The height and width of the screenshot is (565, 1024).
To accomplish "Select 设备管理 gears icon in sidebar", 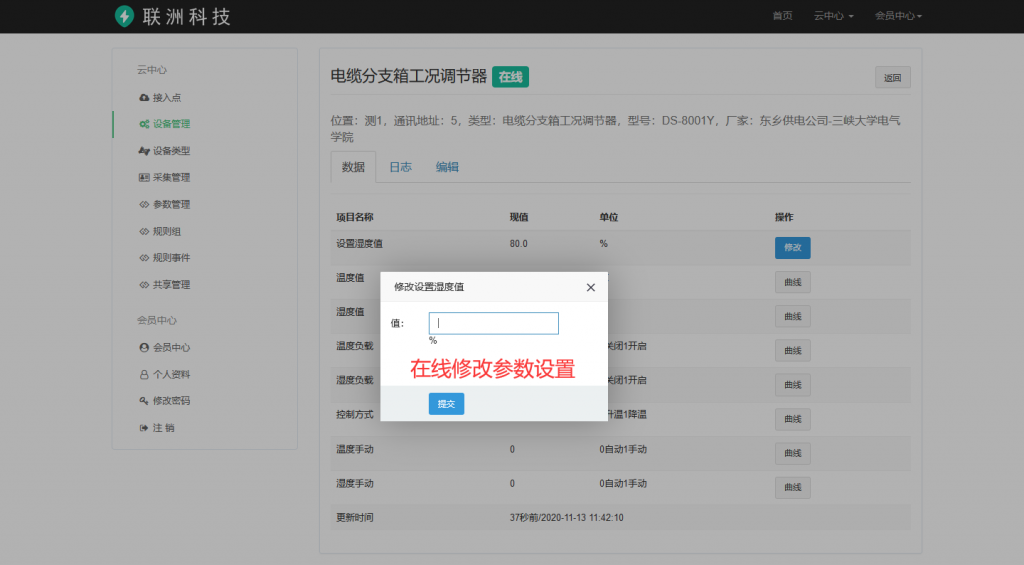I will (x=144, y=124).
